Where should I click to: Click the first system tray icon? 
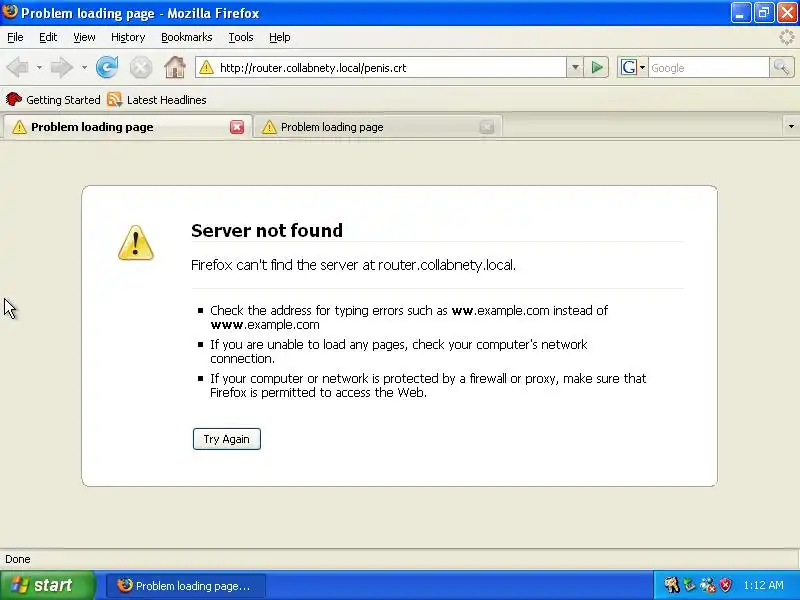(x=671, y=585)
